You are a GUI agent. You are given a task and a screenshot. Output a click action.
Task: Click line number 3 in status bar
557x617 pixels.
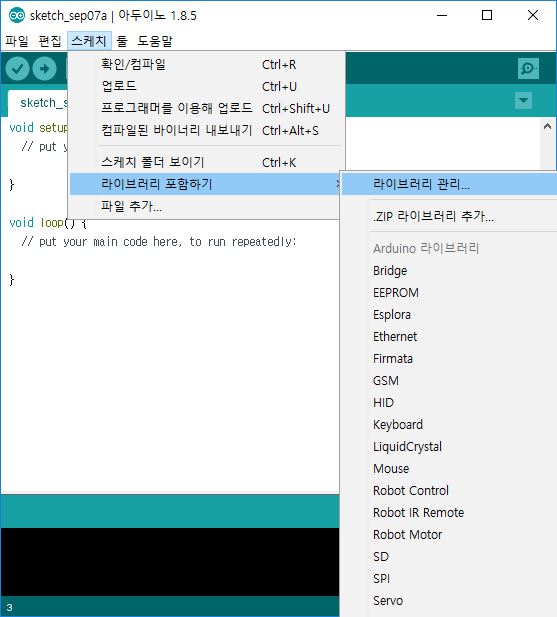[x=9, y=607]
